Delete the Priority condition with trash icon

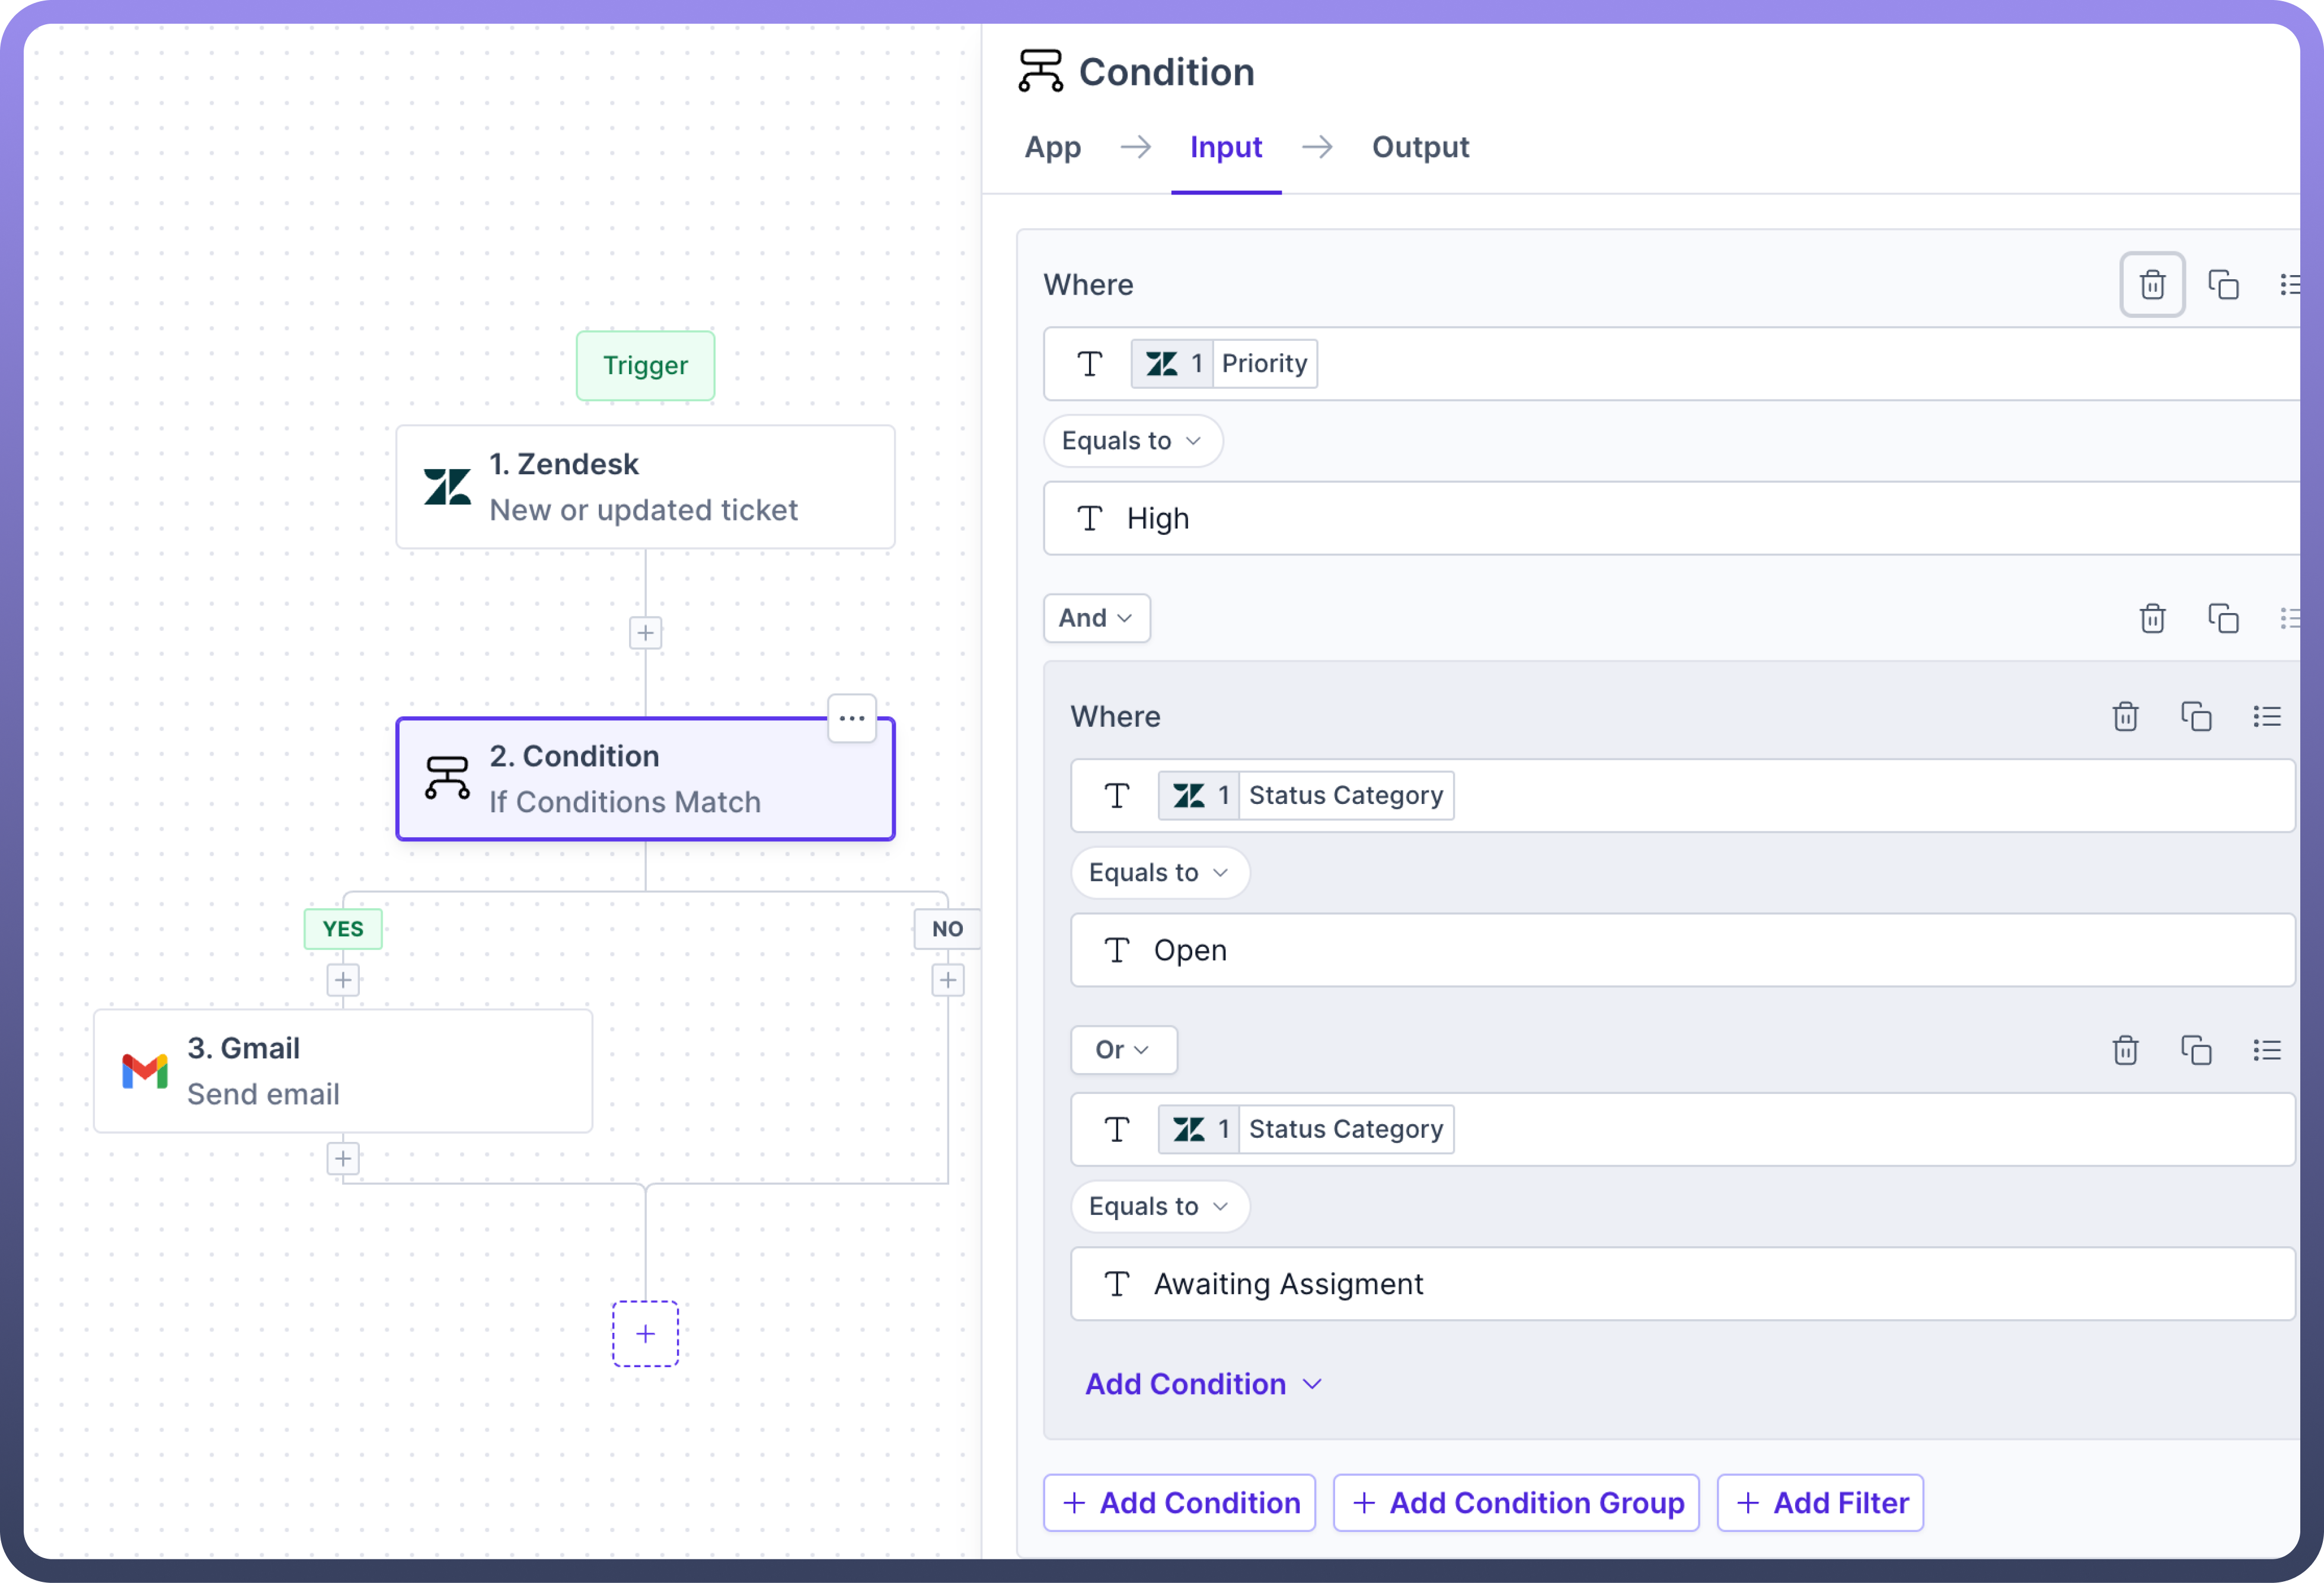pos(2151,285)
